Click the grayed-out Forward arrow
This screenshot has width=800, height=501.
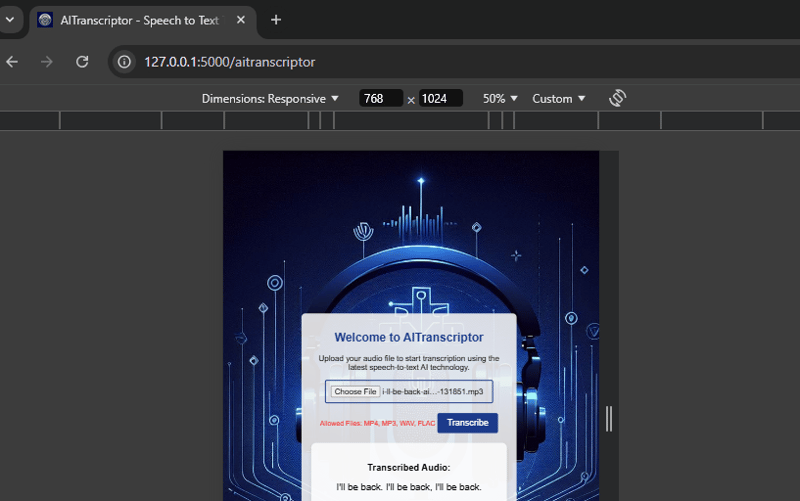[47, 62]
